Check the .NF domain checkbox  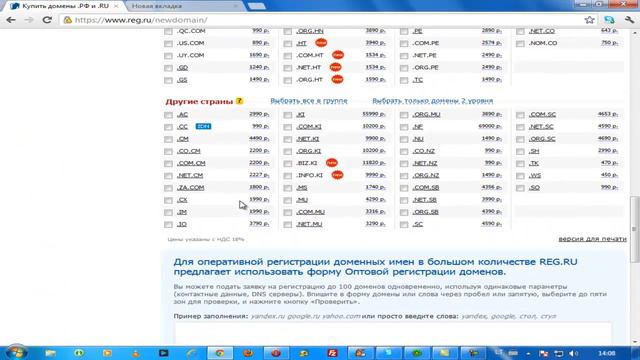404,127
